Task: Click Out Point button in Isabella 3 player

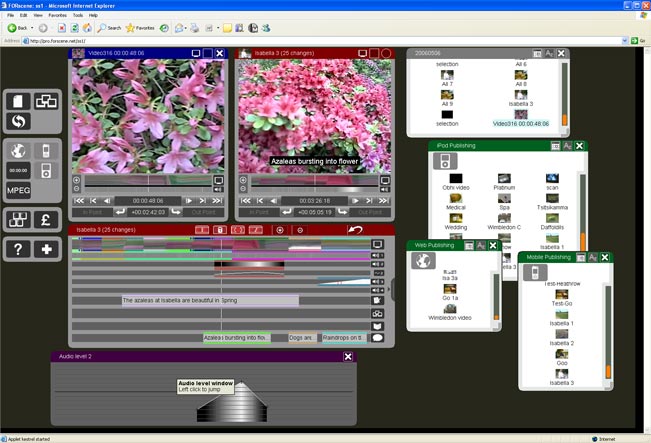Action: point(370,212)
